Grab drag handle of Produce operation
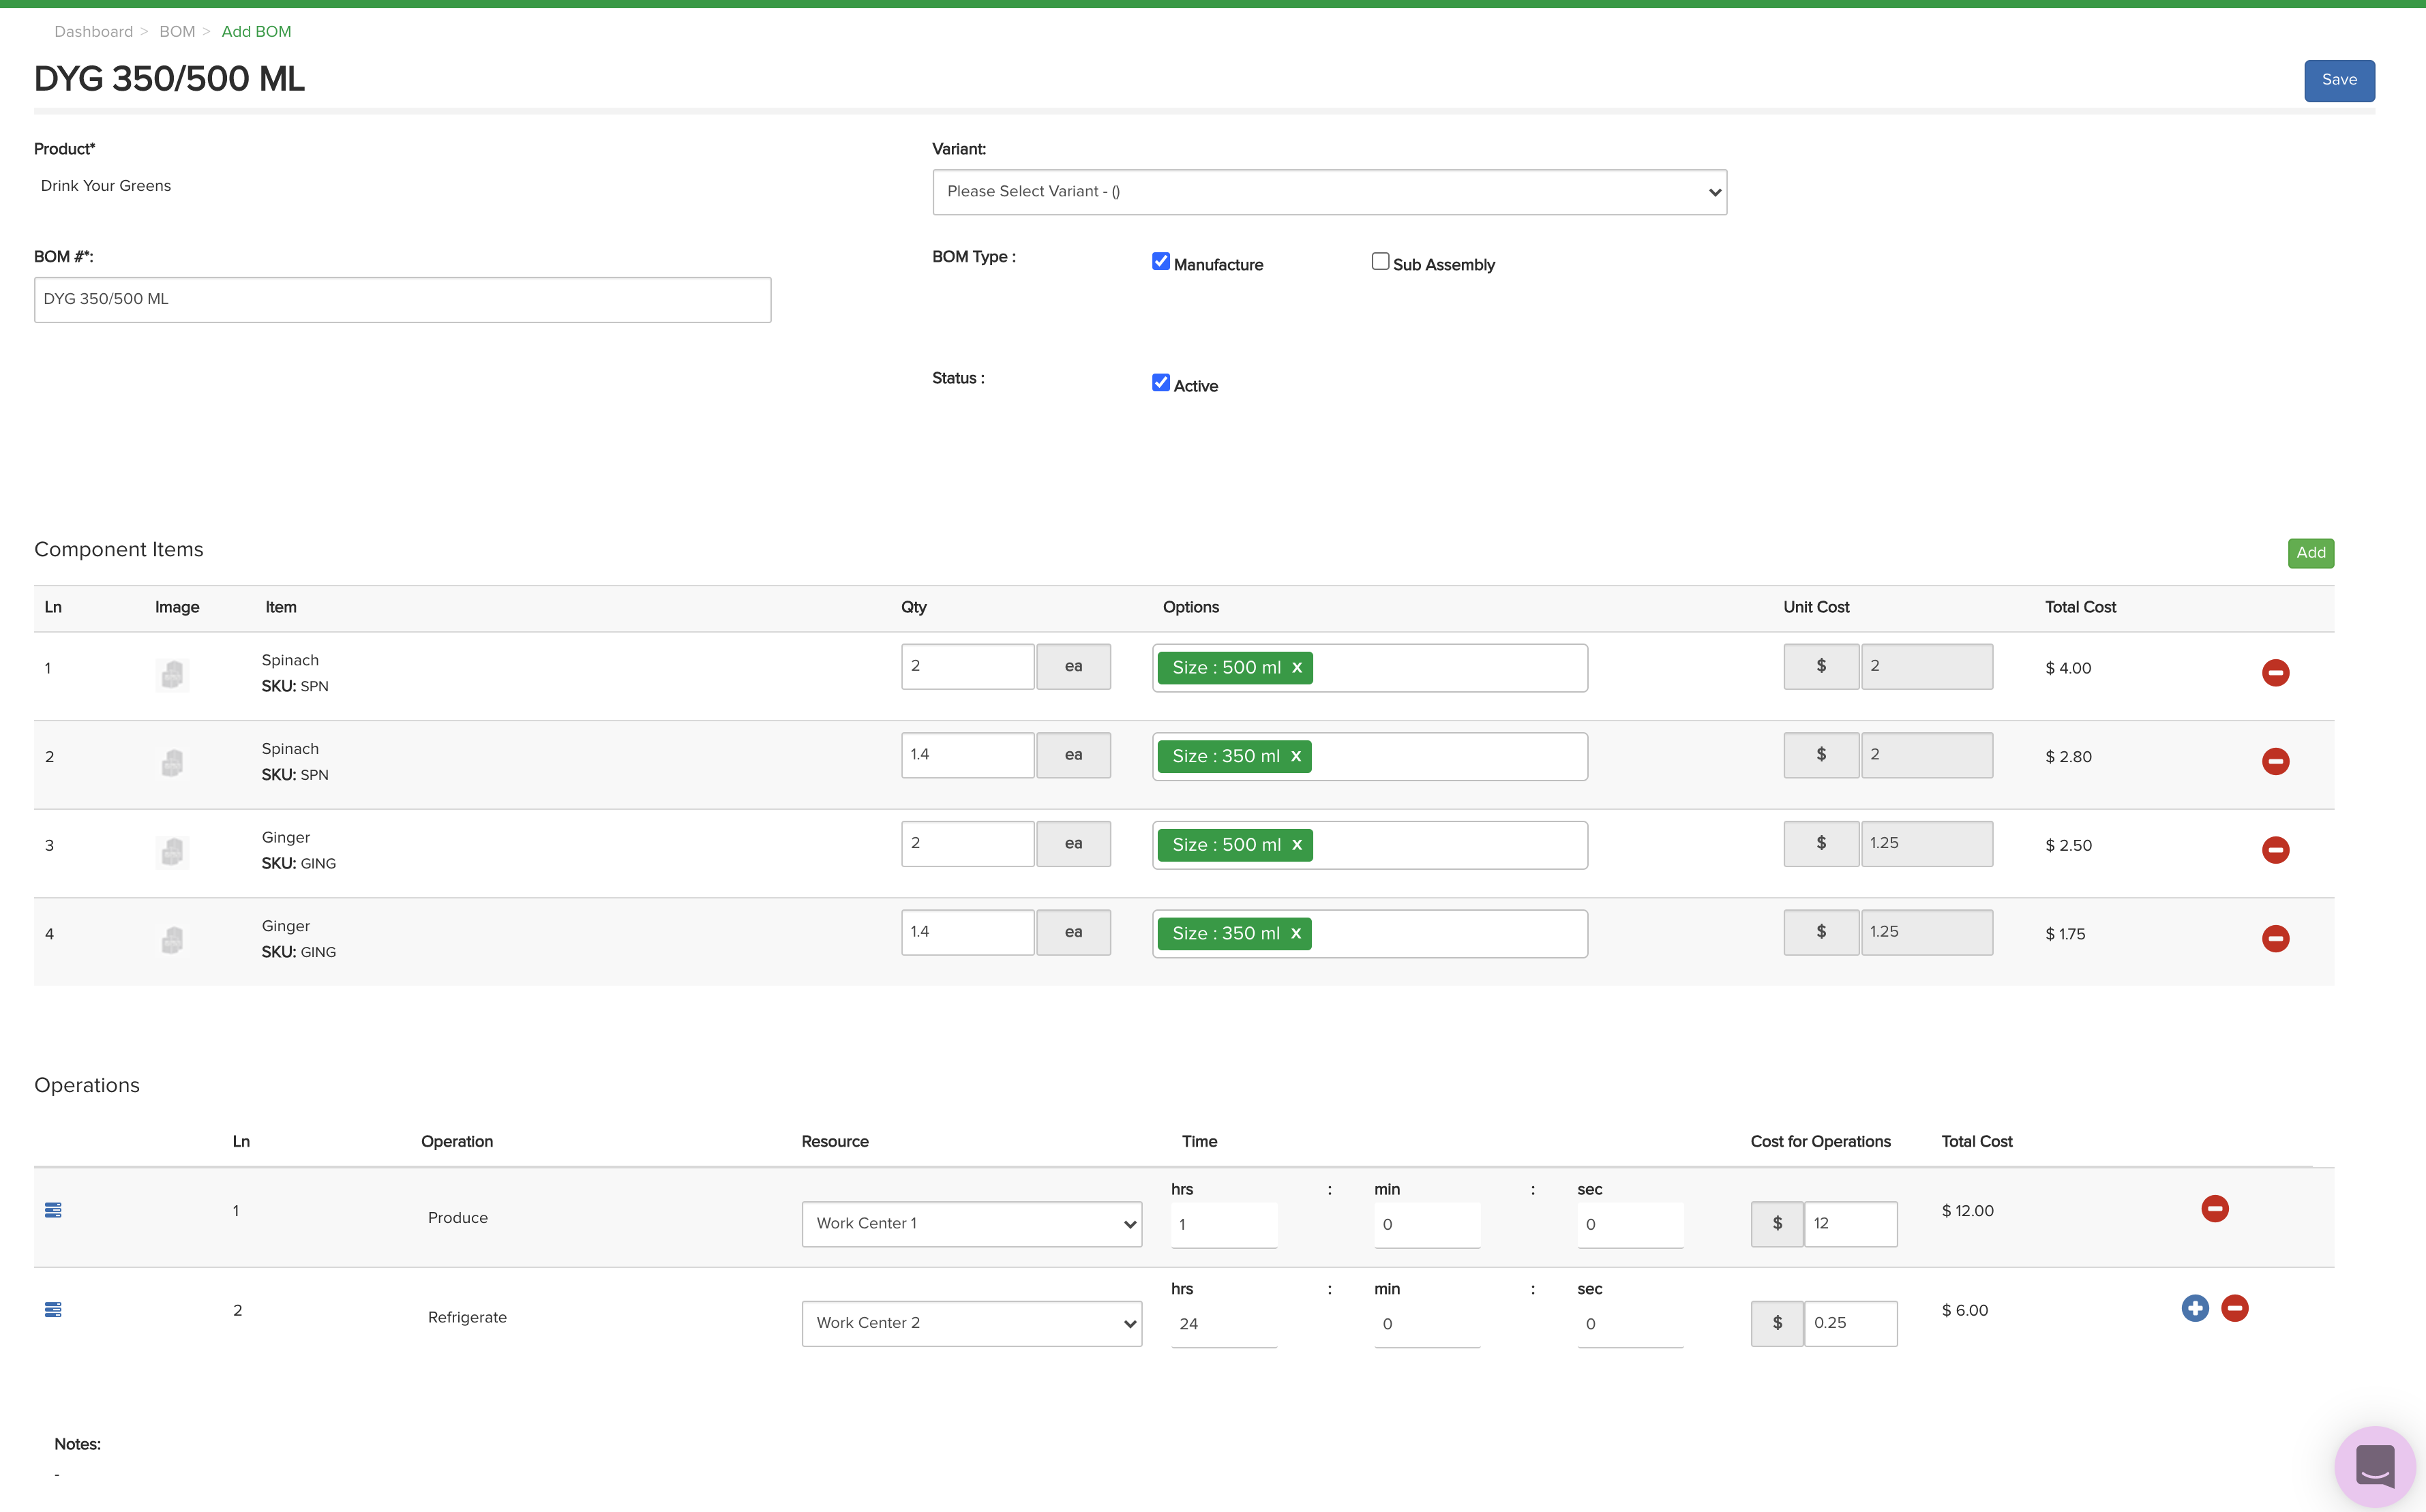The image size is (2426, 1512). [54, 1210]
